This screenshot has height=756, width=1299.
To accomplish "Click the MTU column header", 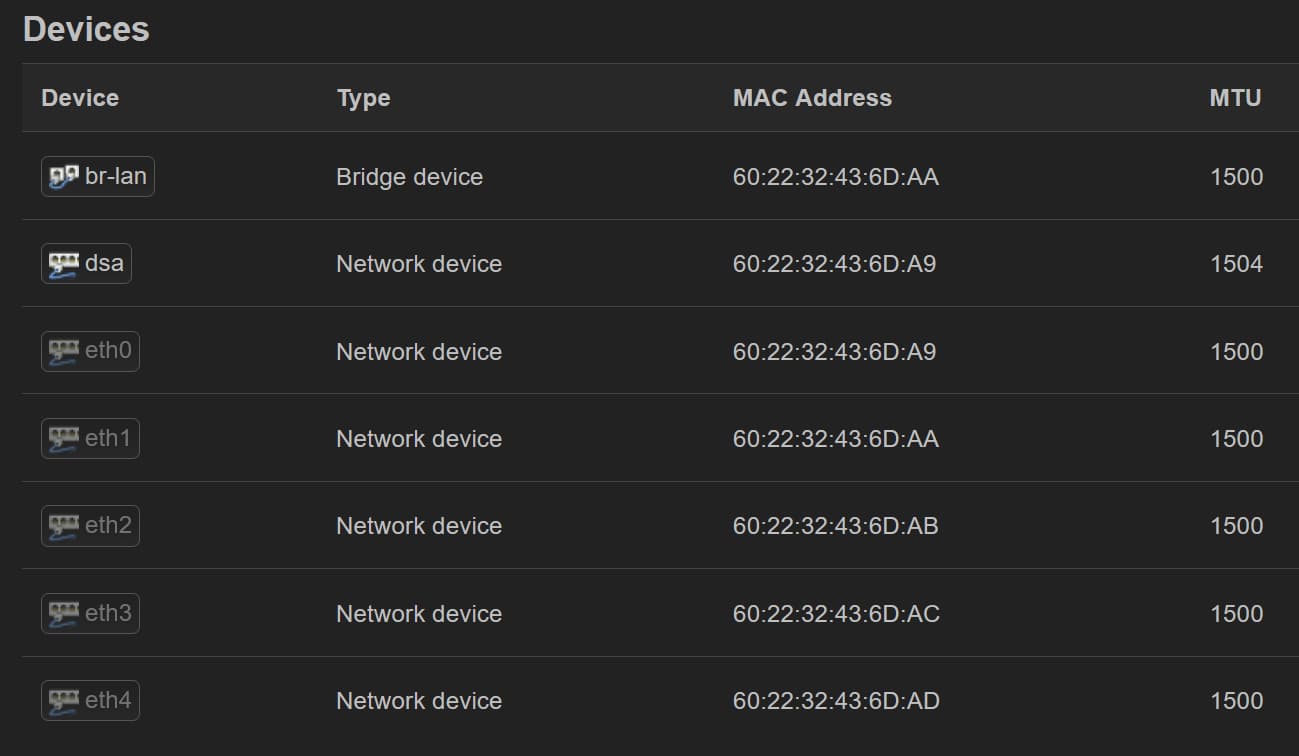I will pyautogui.click(x=1234, y=98).
